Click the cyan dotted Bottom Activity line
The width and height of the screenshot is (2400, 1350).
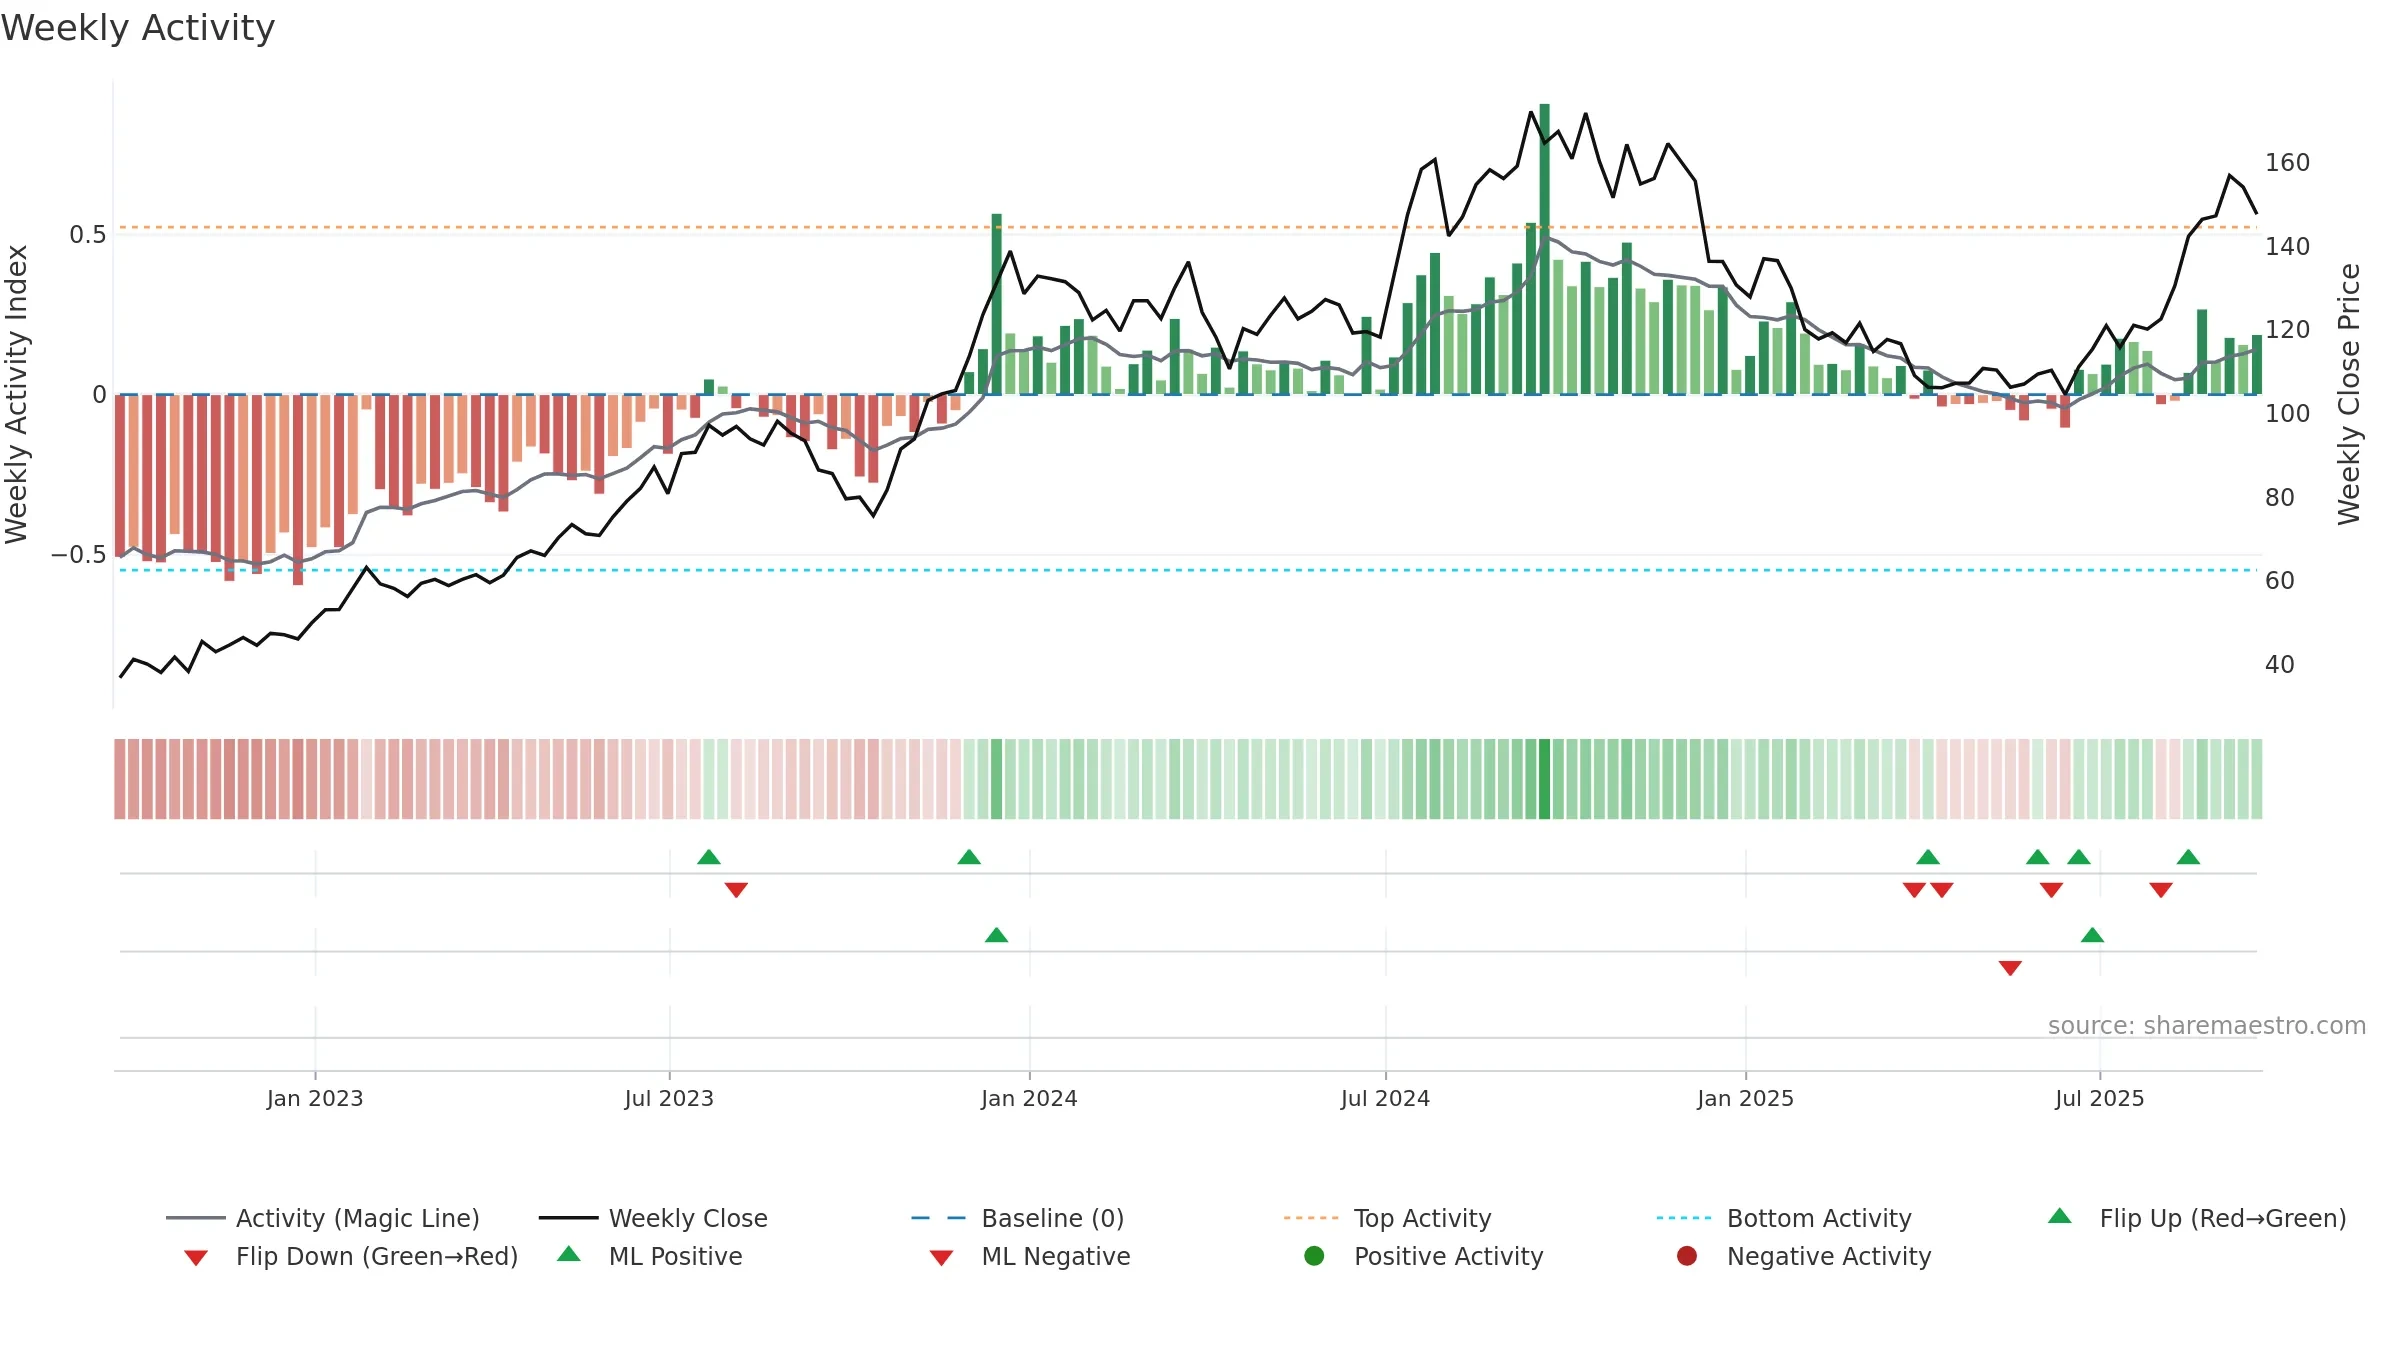point(1188,570)
